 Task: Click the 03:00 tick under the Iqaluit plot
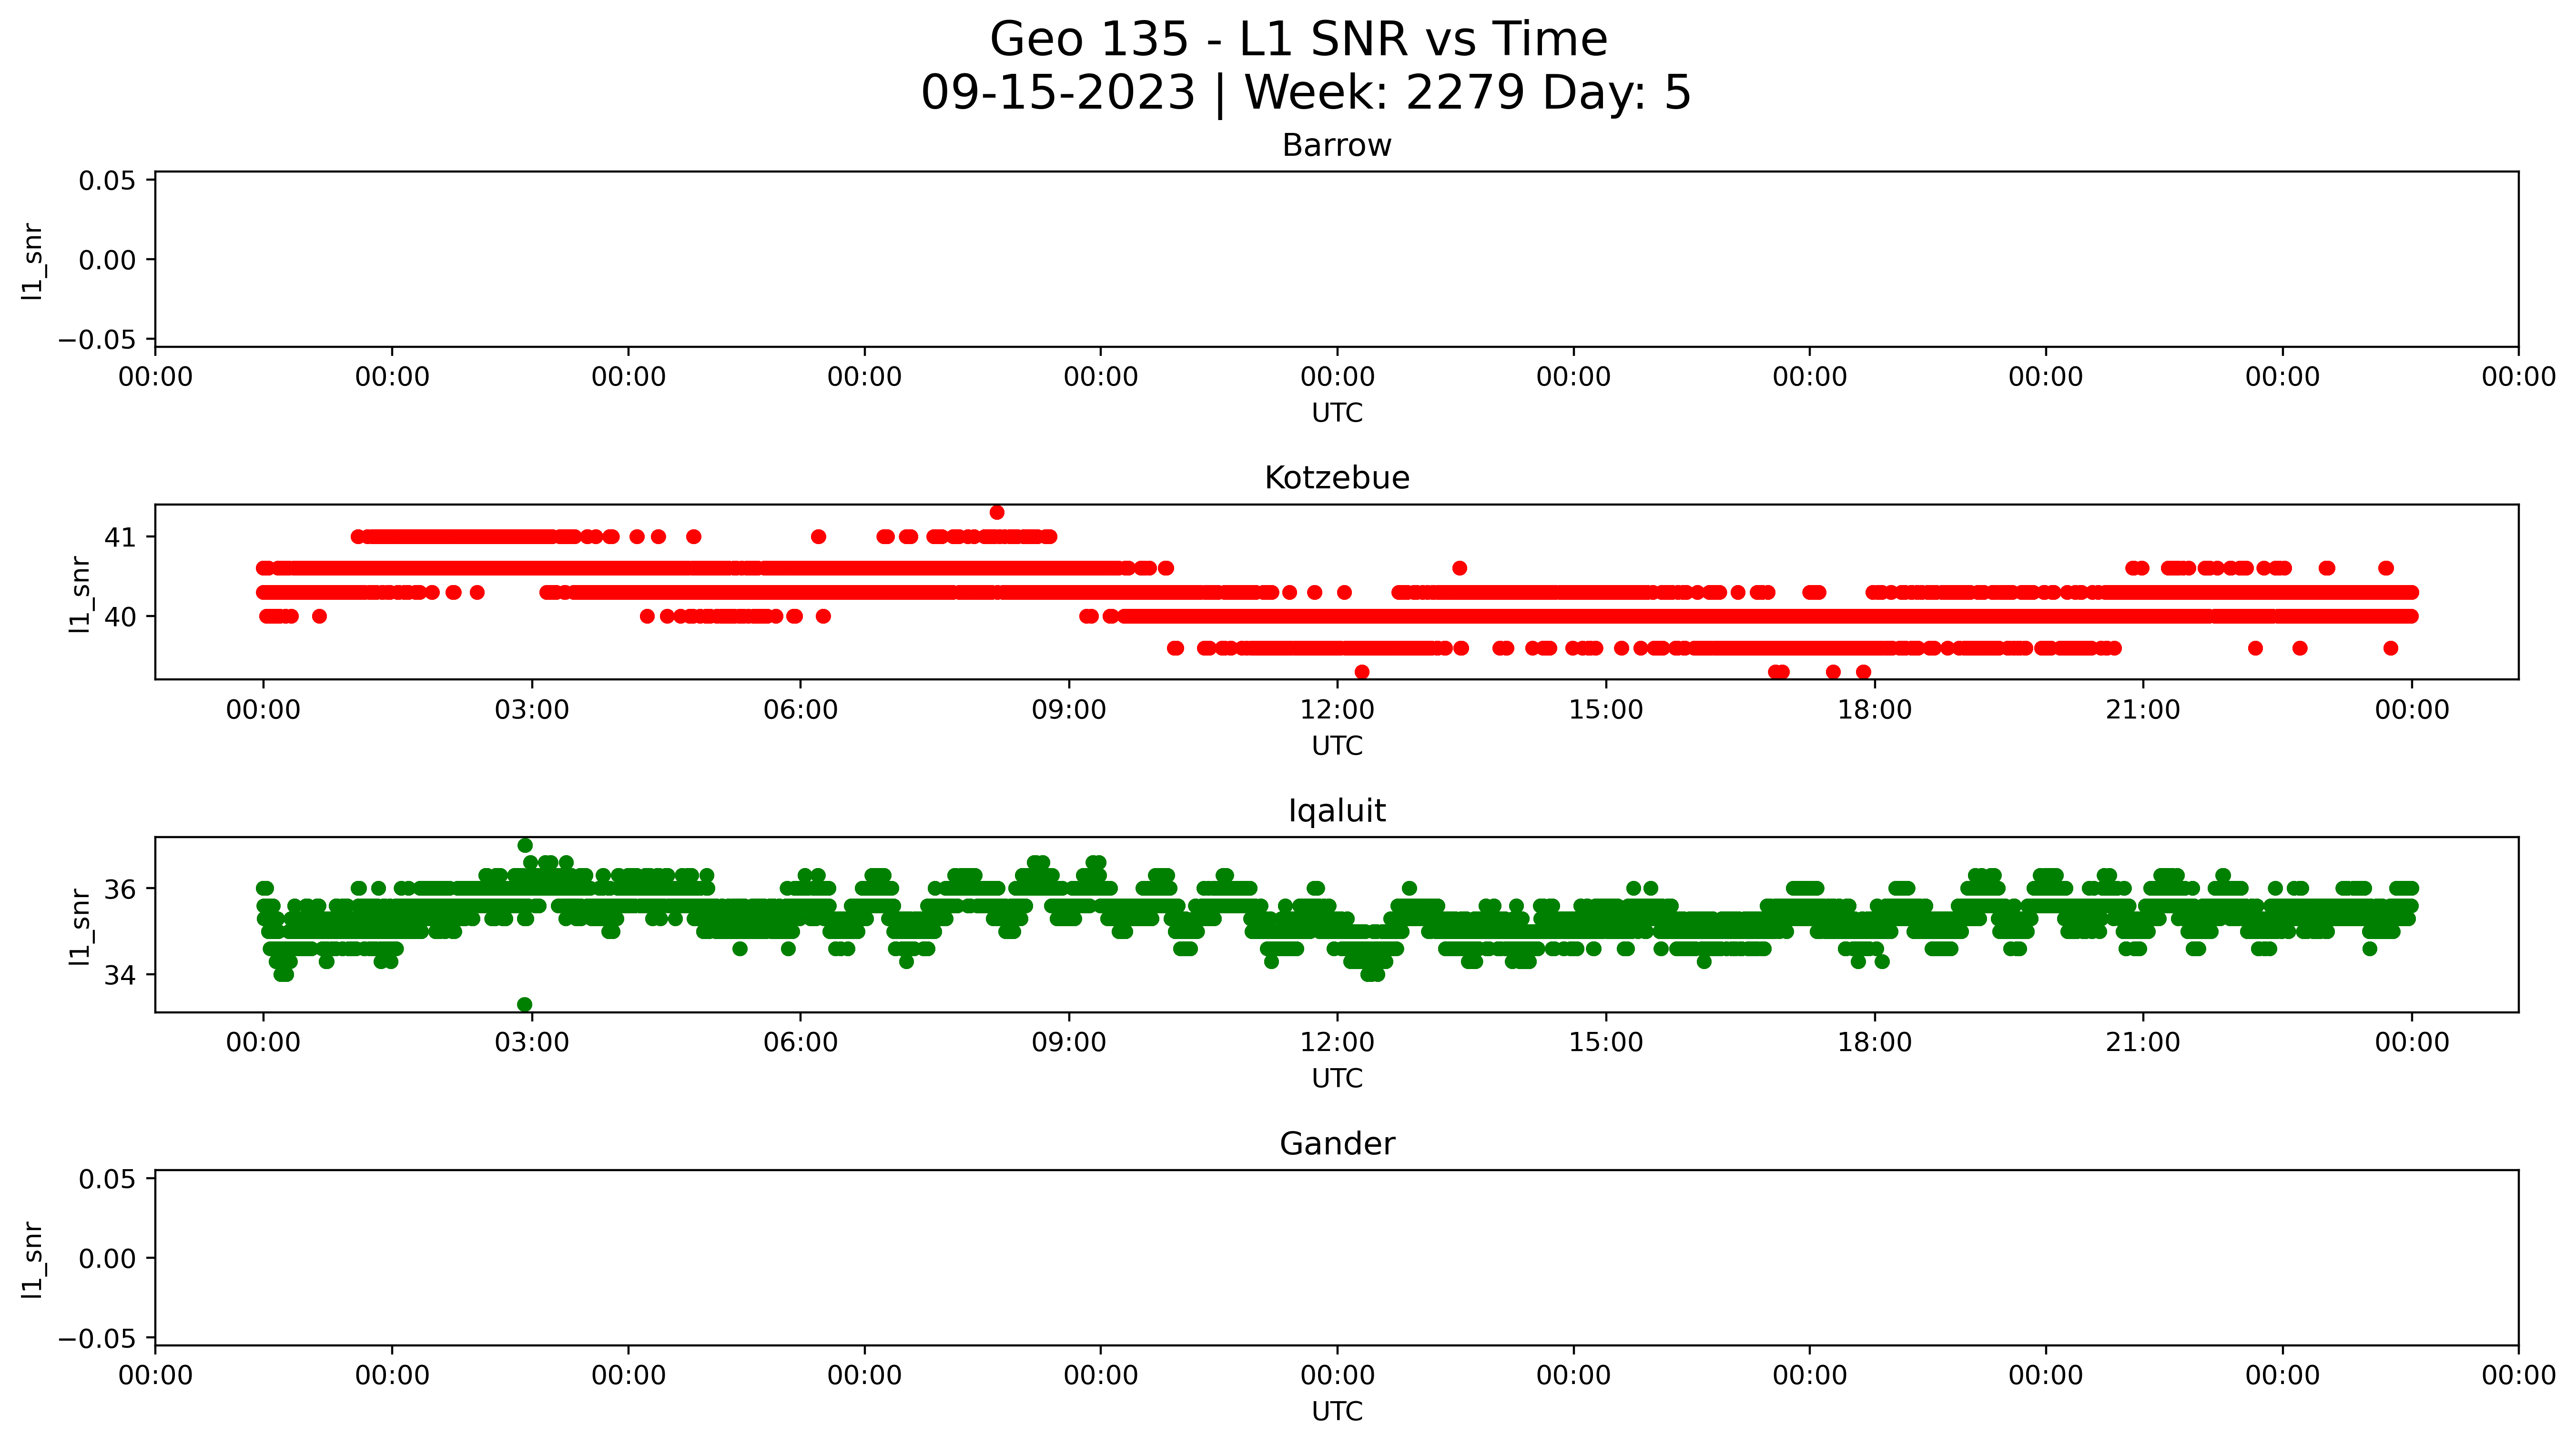click(532, 1043)
